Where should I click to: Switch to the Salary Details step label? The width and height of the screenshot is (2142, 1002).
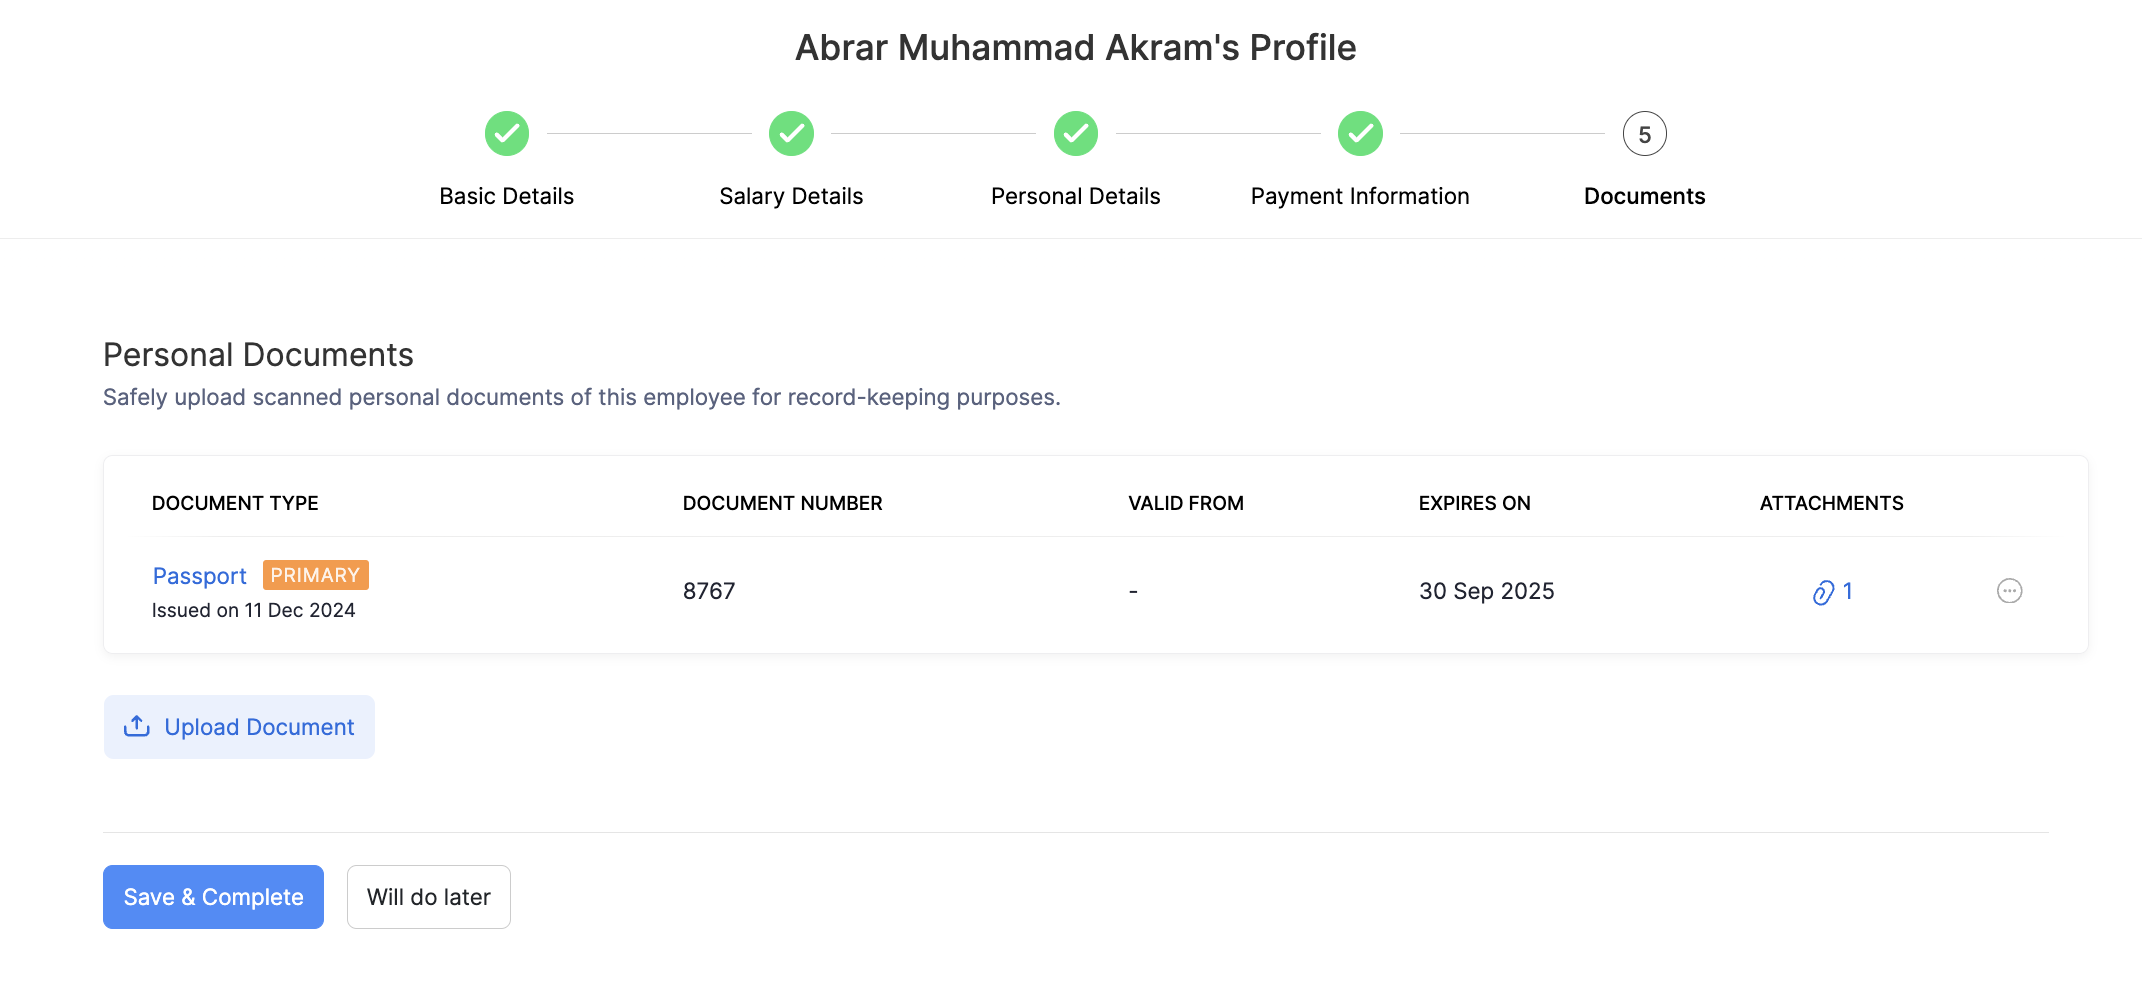791,196
